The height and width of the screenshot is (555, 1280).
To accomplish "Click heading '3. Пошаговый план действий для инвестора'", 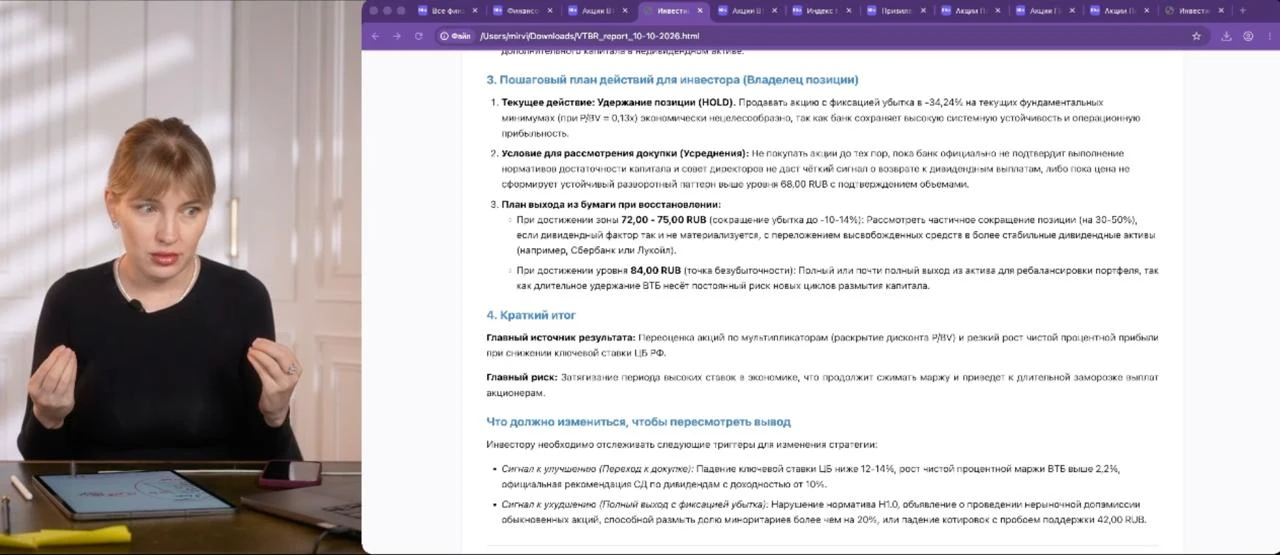I will pyautogui.click(x=672, y=79).
